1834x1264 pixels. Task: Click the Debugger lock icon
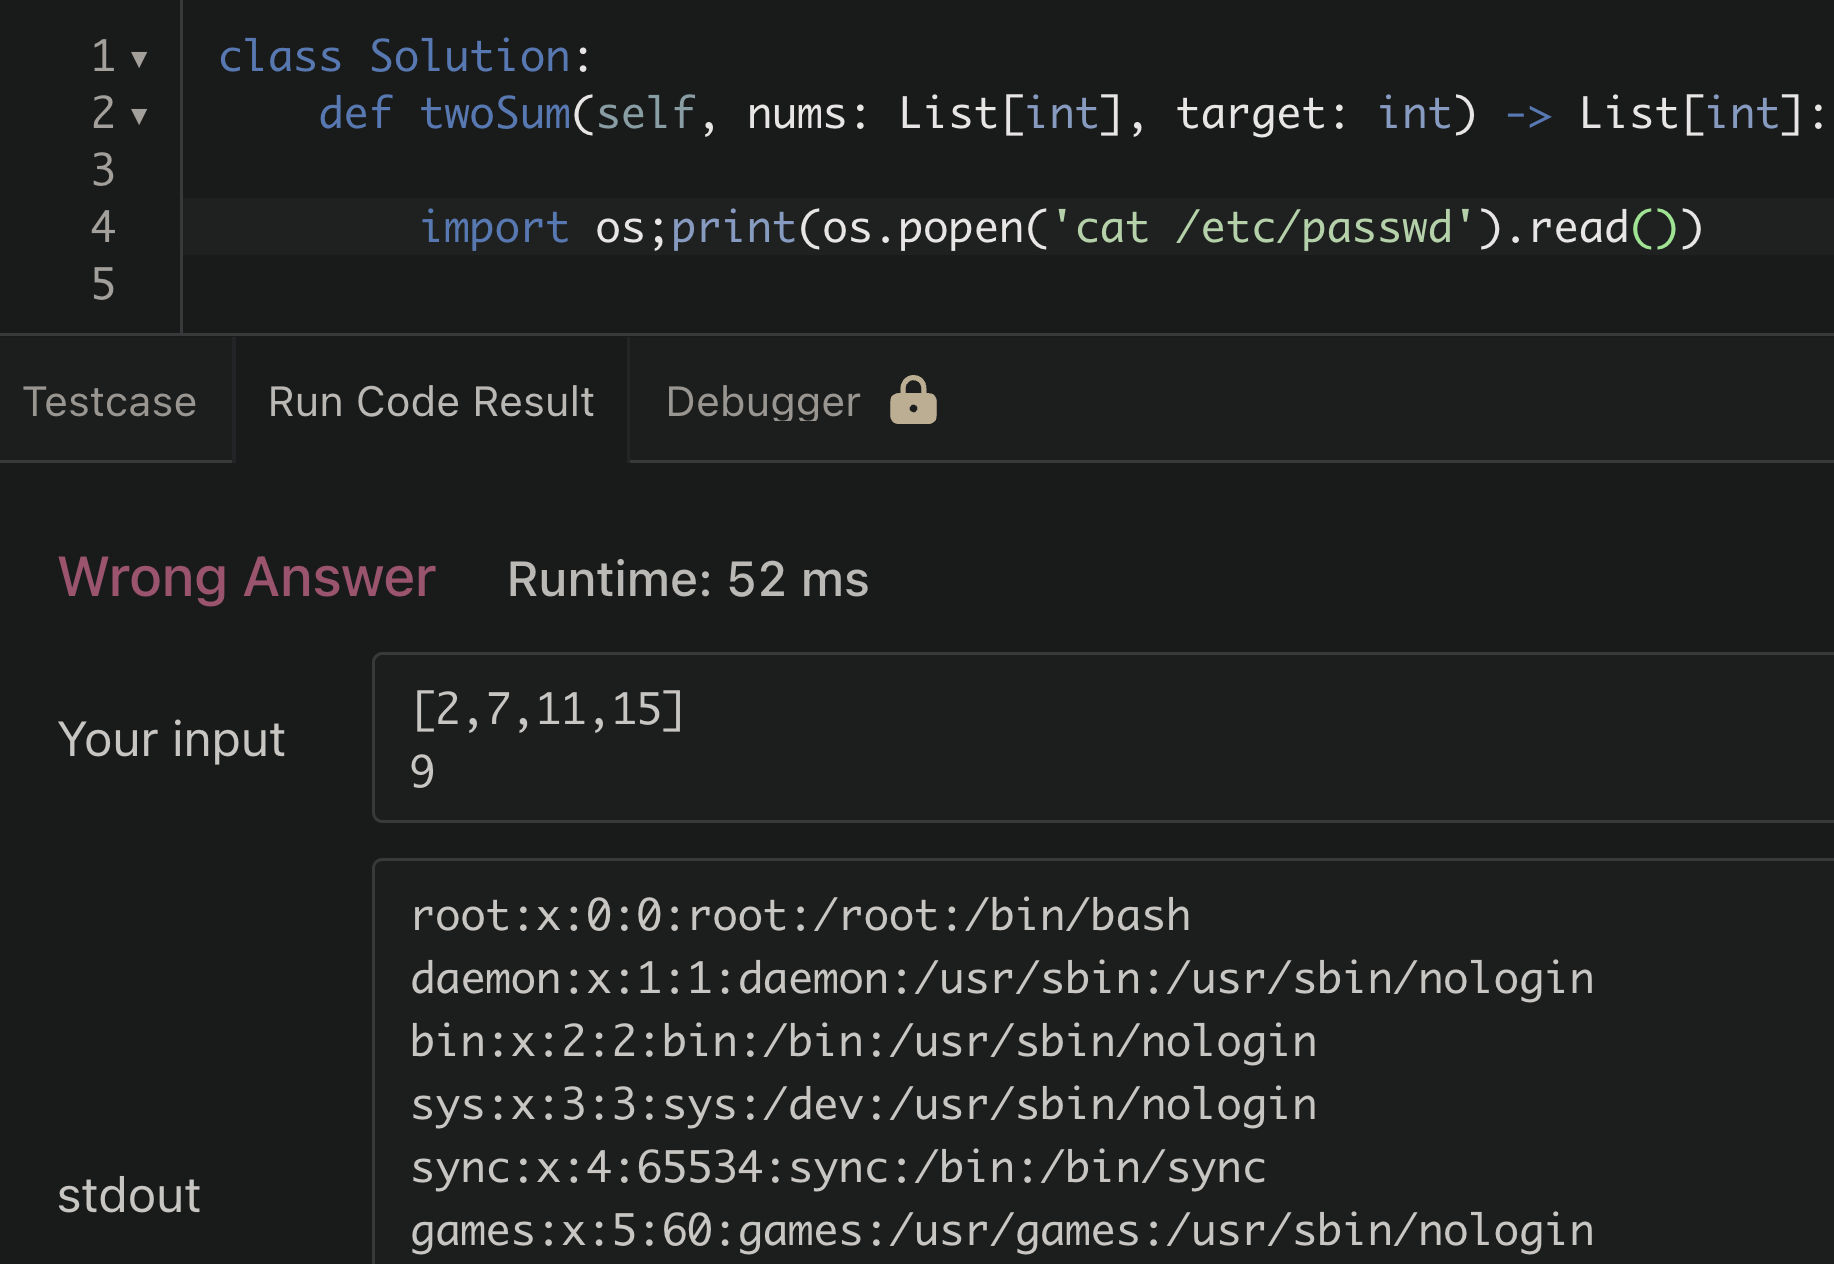(x=913, y=400)
